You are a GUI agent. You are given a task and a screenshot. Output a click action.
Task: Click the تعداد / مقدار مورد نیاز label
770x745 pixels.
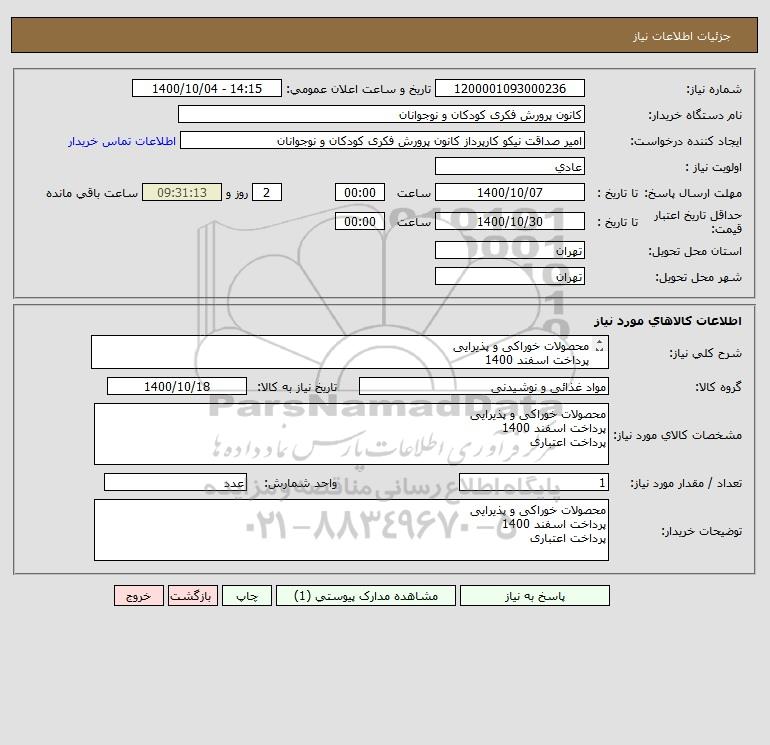point(686,483)
